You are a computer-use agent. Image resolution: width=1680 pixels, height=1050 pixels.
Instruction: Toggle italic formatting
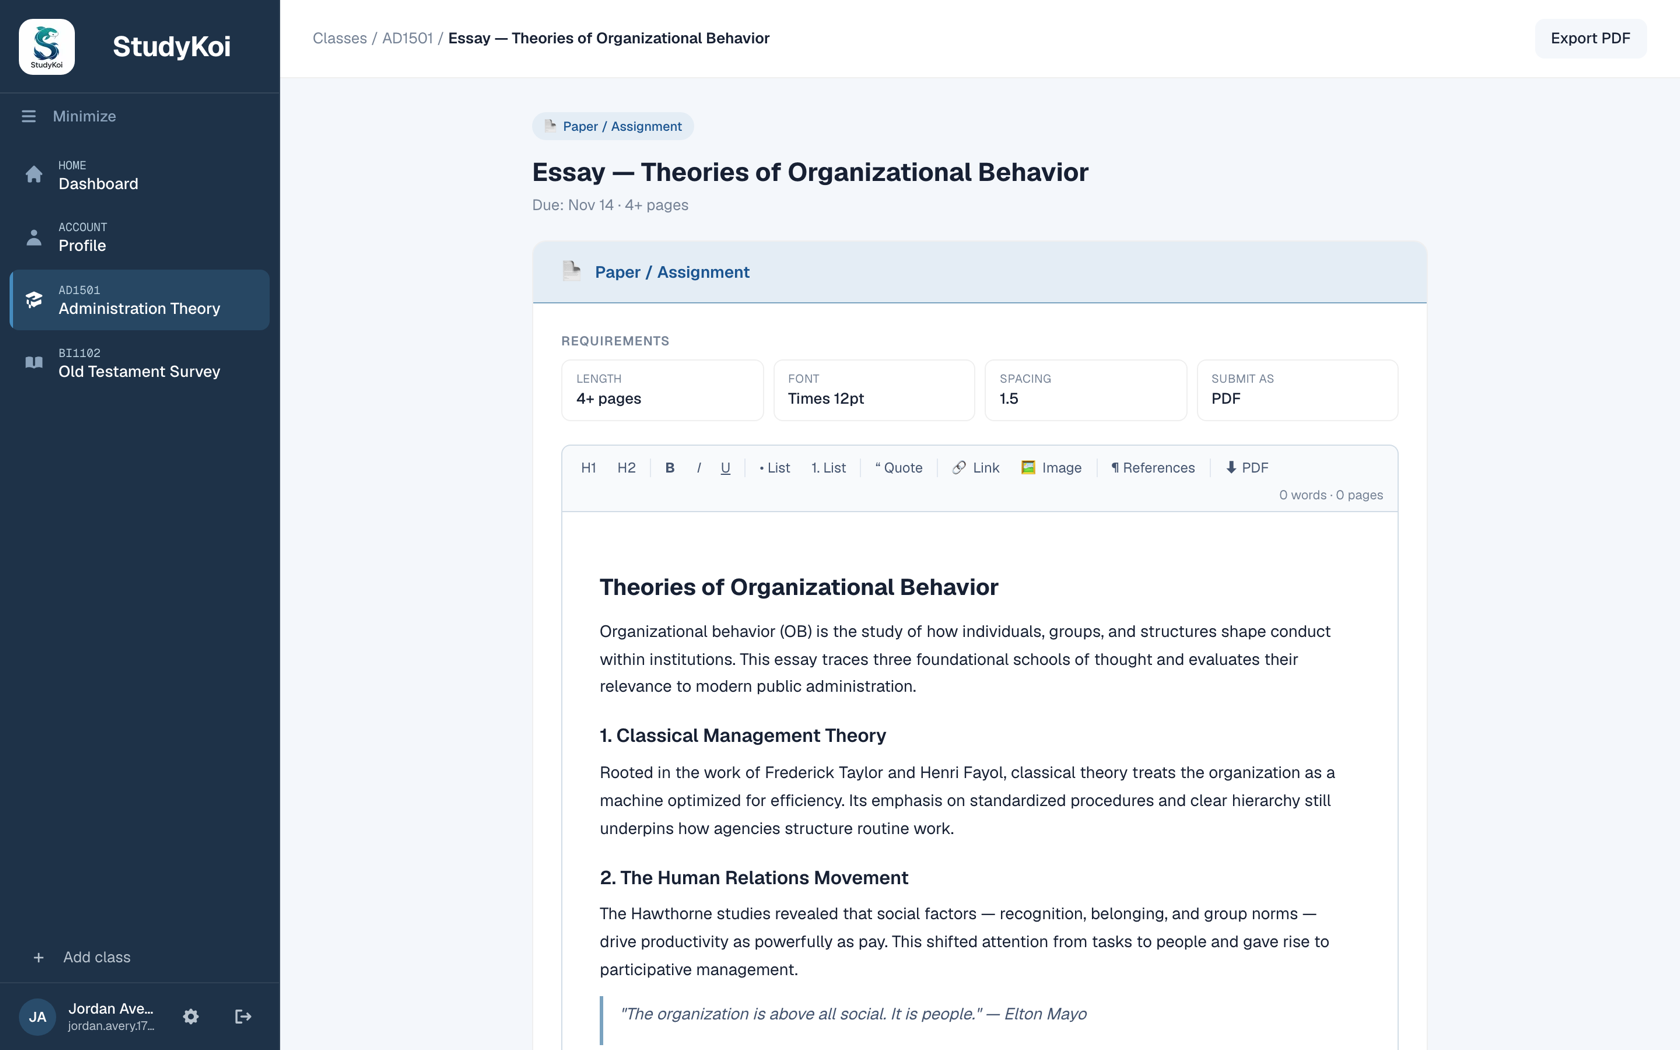[699, 468]
